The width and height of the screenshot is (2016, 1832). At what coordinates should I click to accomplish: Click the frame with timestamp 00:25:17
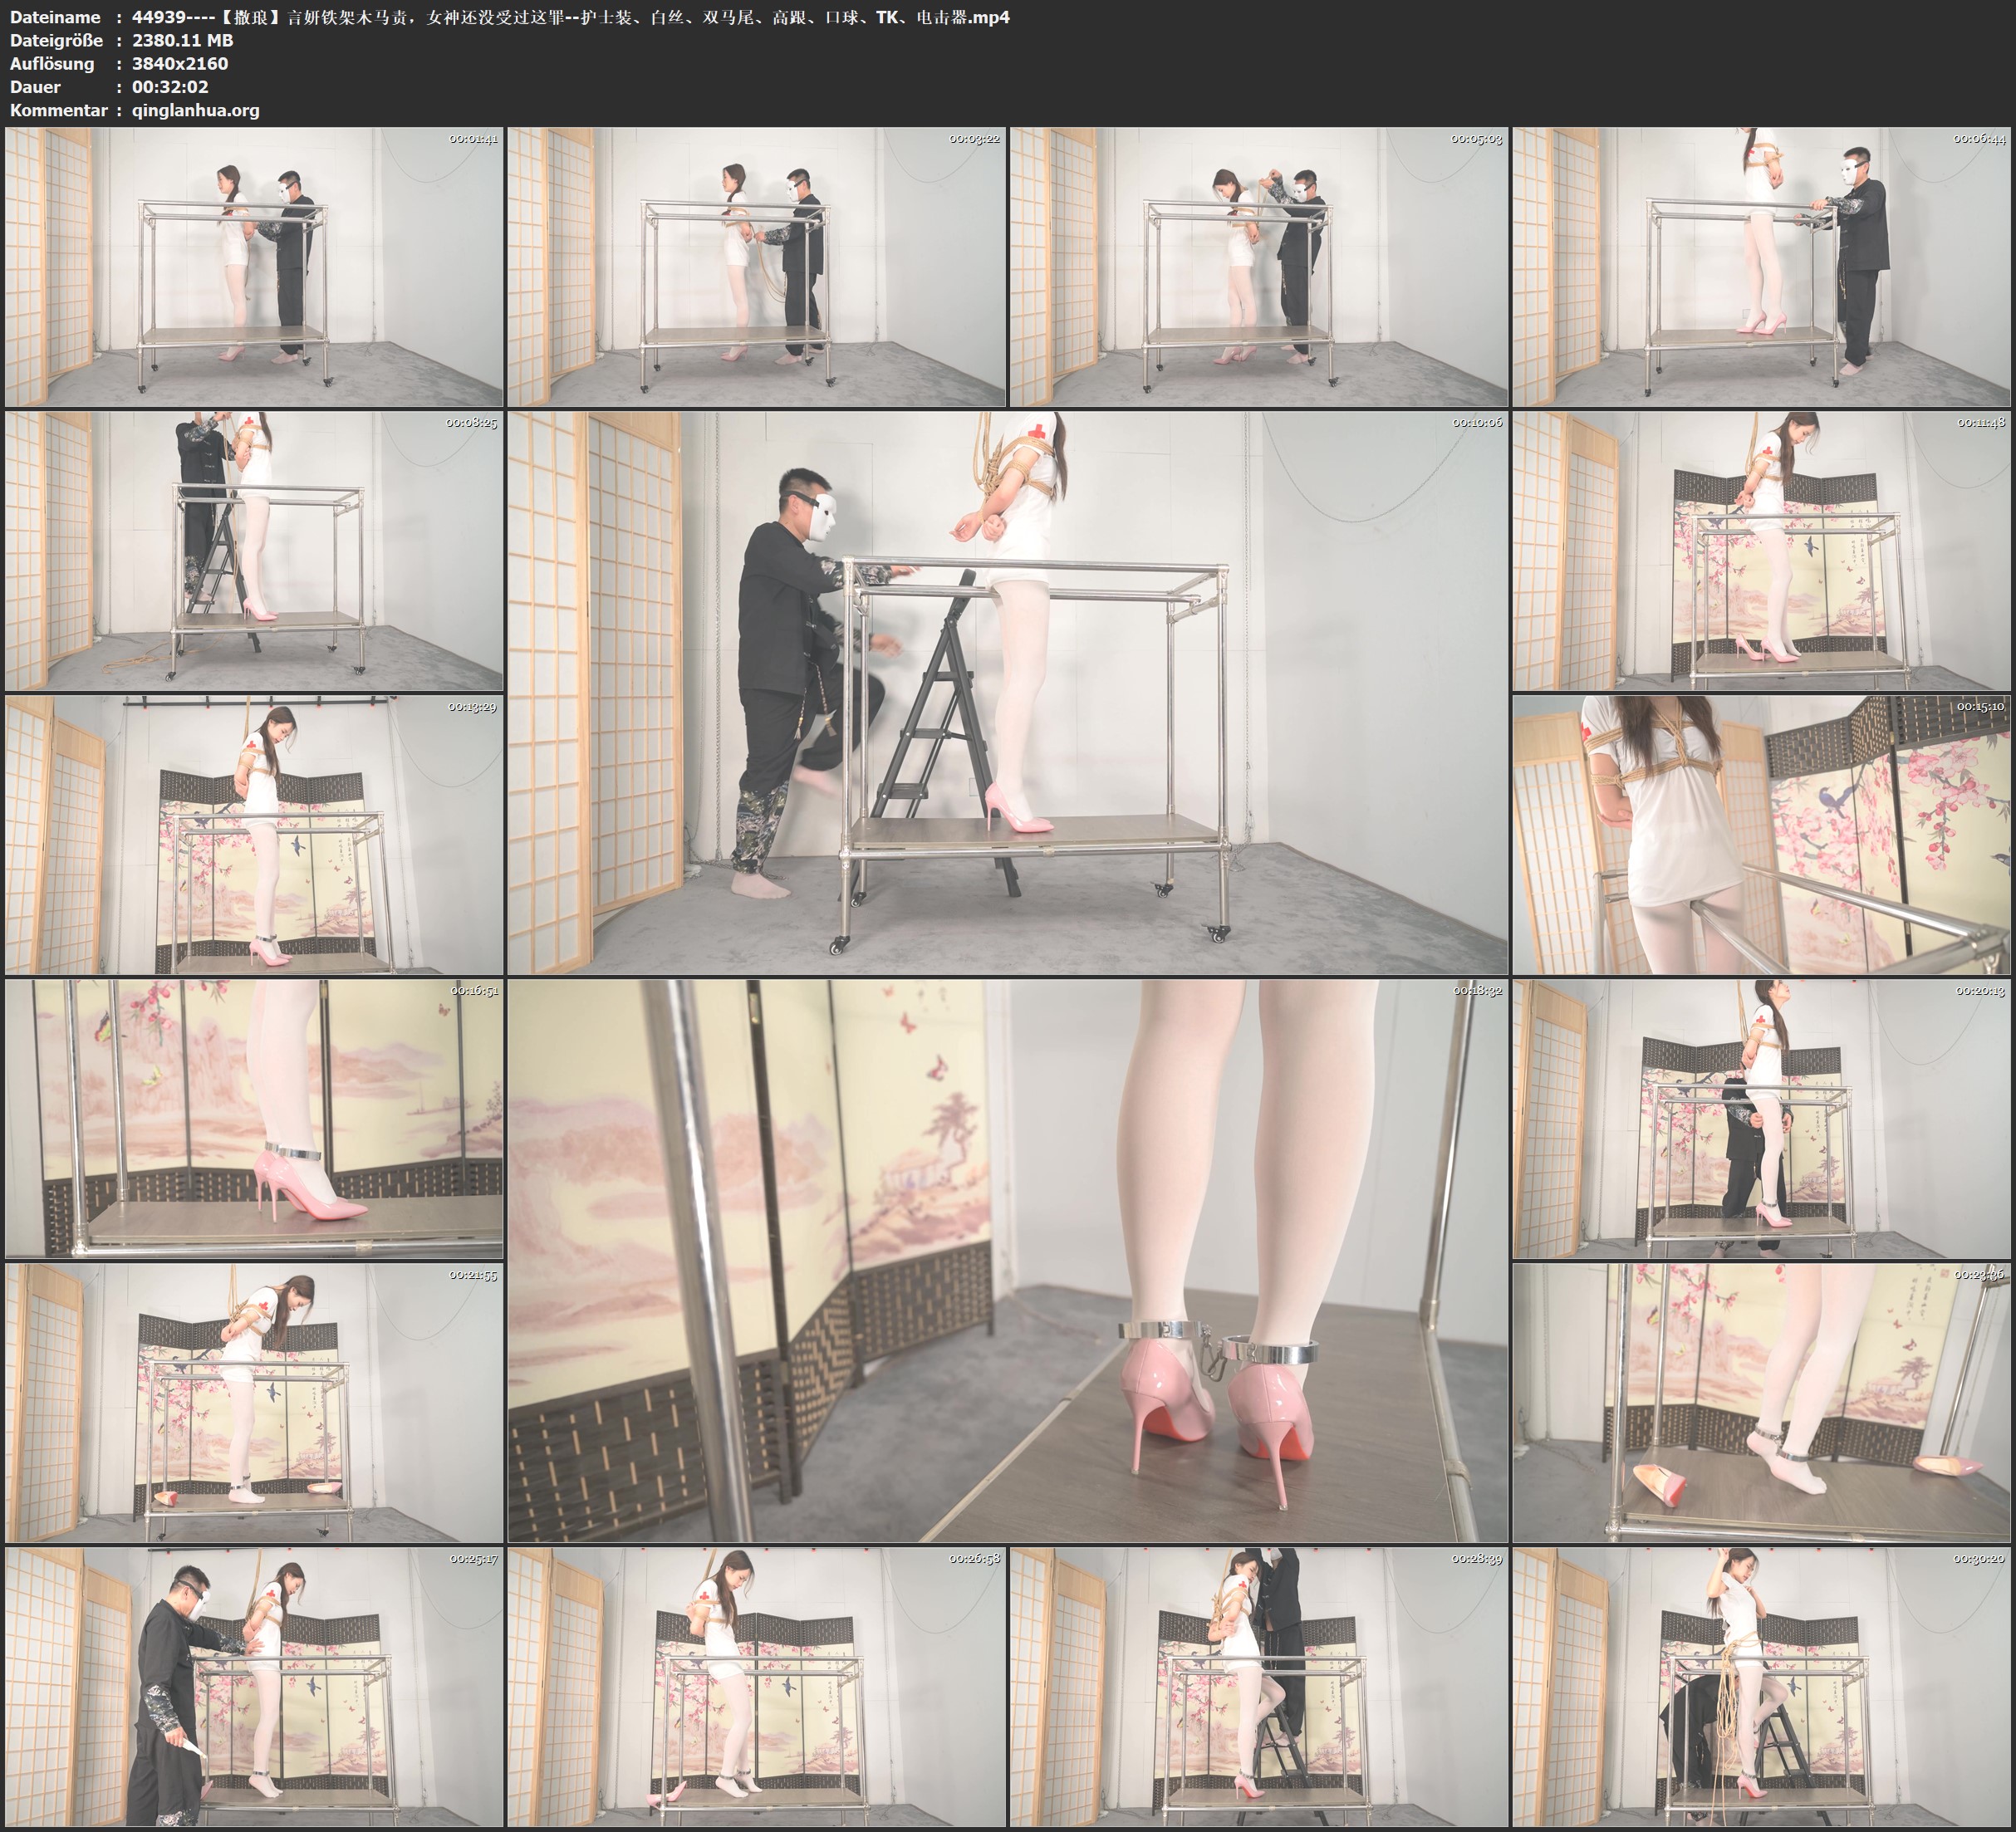254,1687
